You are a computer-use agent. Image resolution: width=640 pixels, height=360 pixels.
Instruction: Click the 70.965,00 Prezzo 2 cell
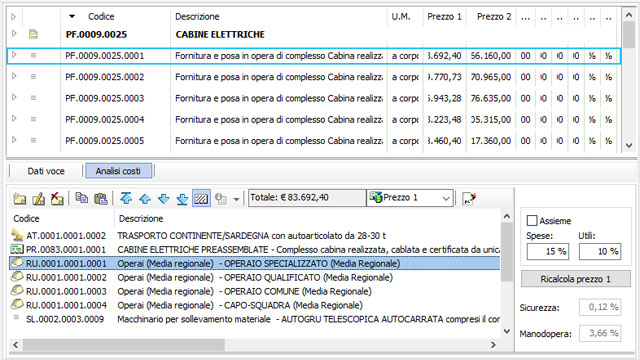[x=491, y=77]
